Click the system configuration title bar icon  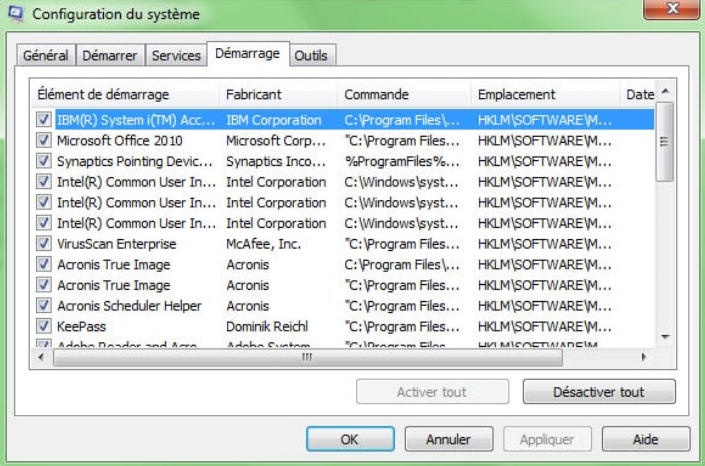16,13
